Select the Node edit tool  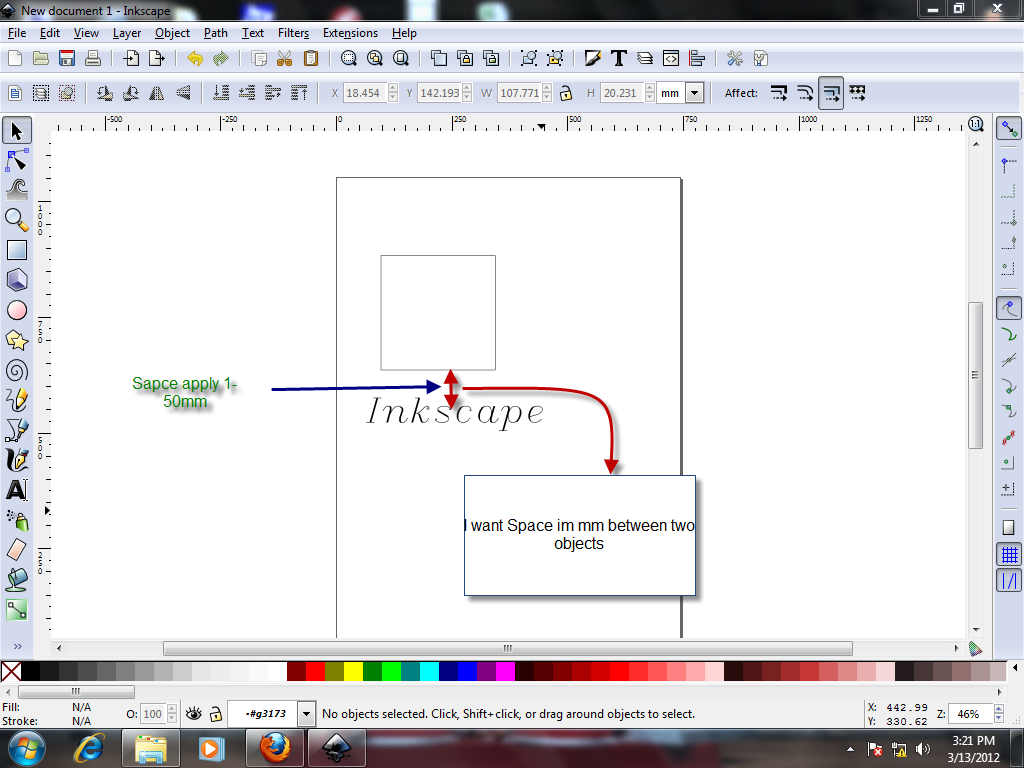coord(17,160)
